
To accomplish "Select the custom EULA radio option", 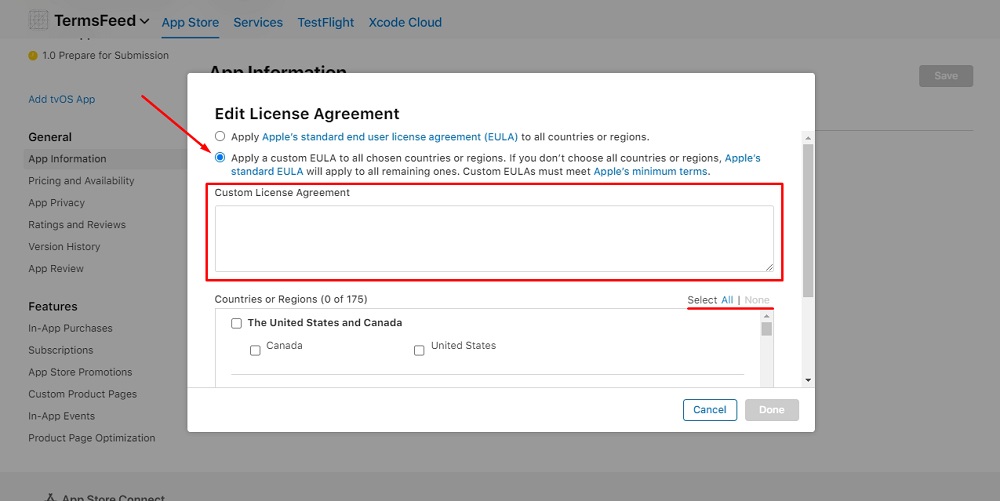I will tap(220, 157).
